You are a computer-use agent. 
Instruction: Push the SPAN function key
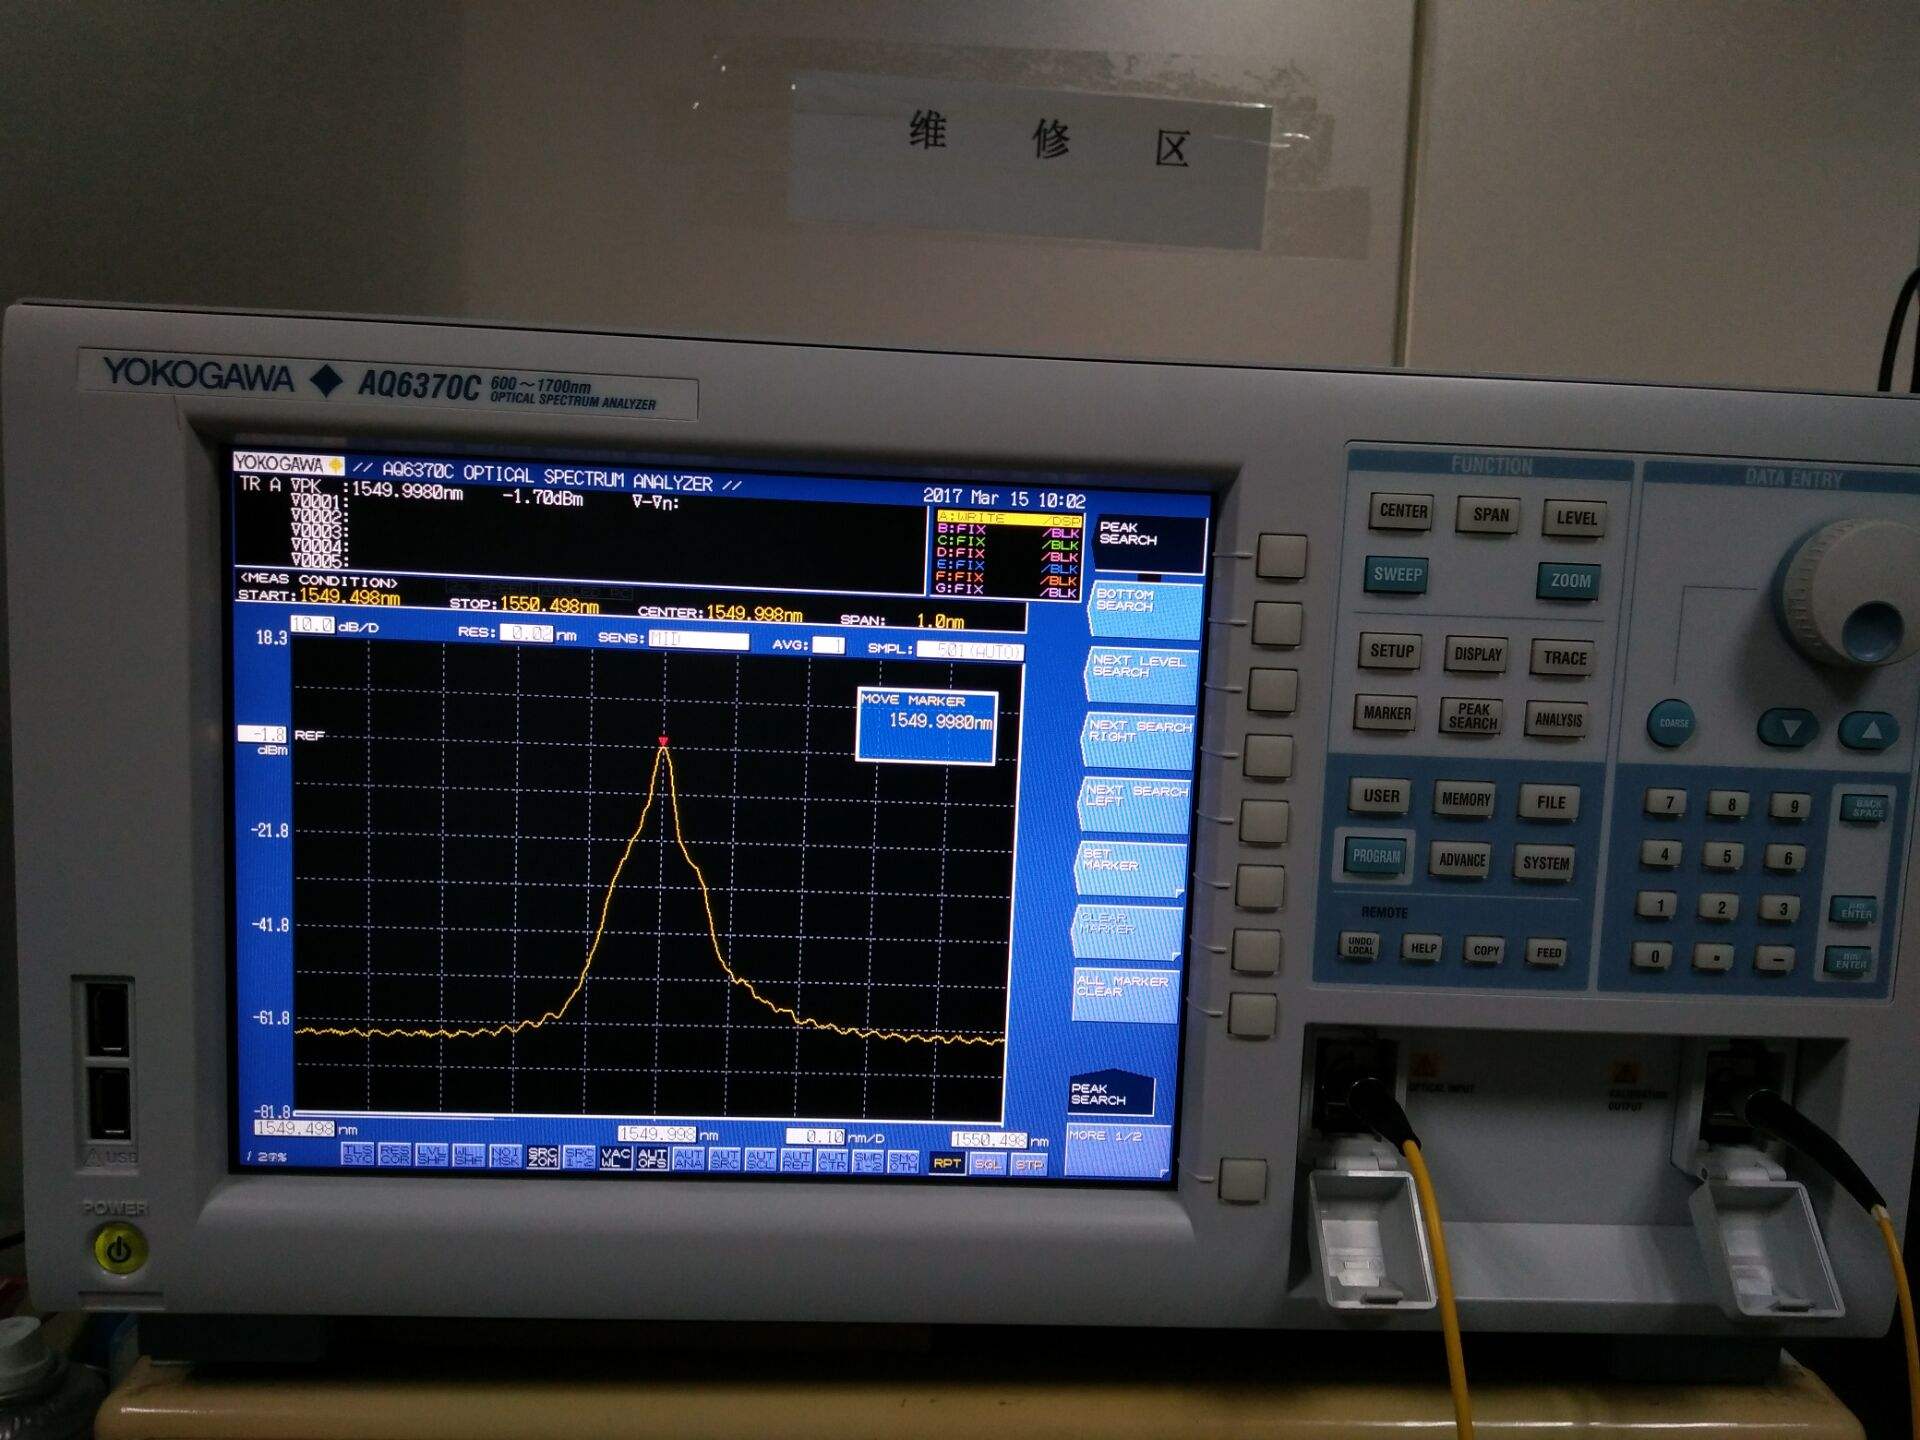point(1490,516)
